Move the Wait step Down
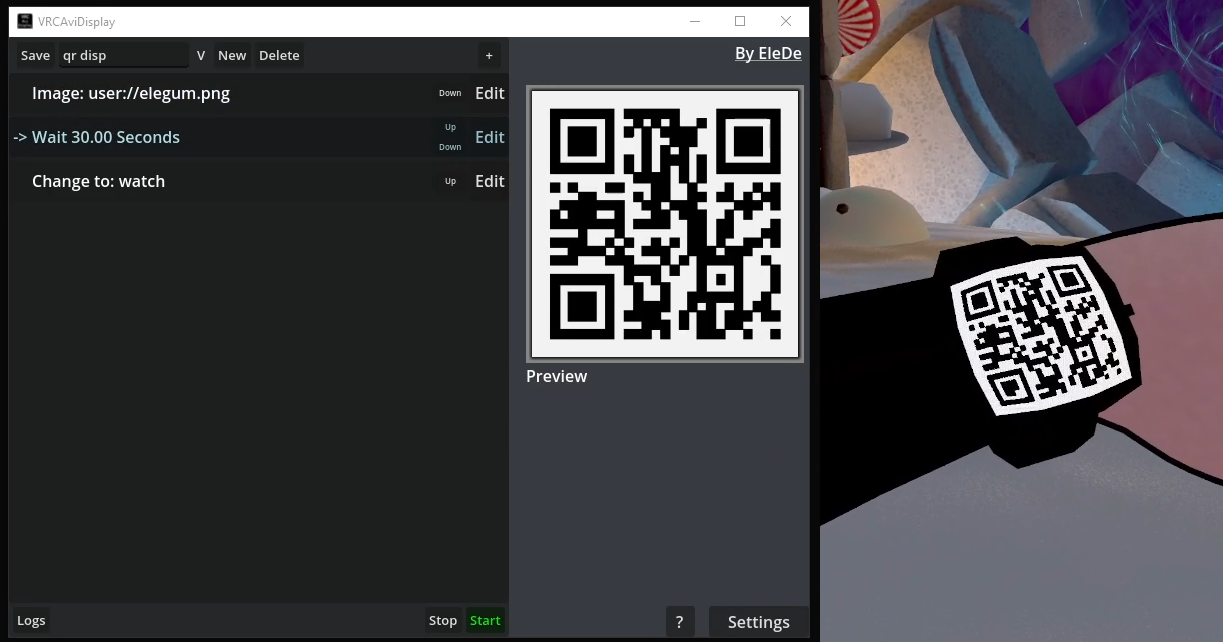 click(x=450, y=147)
